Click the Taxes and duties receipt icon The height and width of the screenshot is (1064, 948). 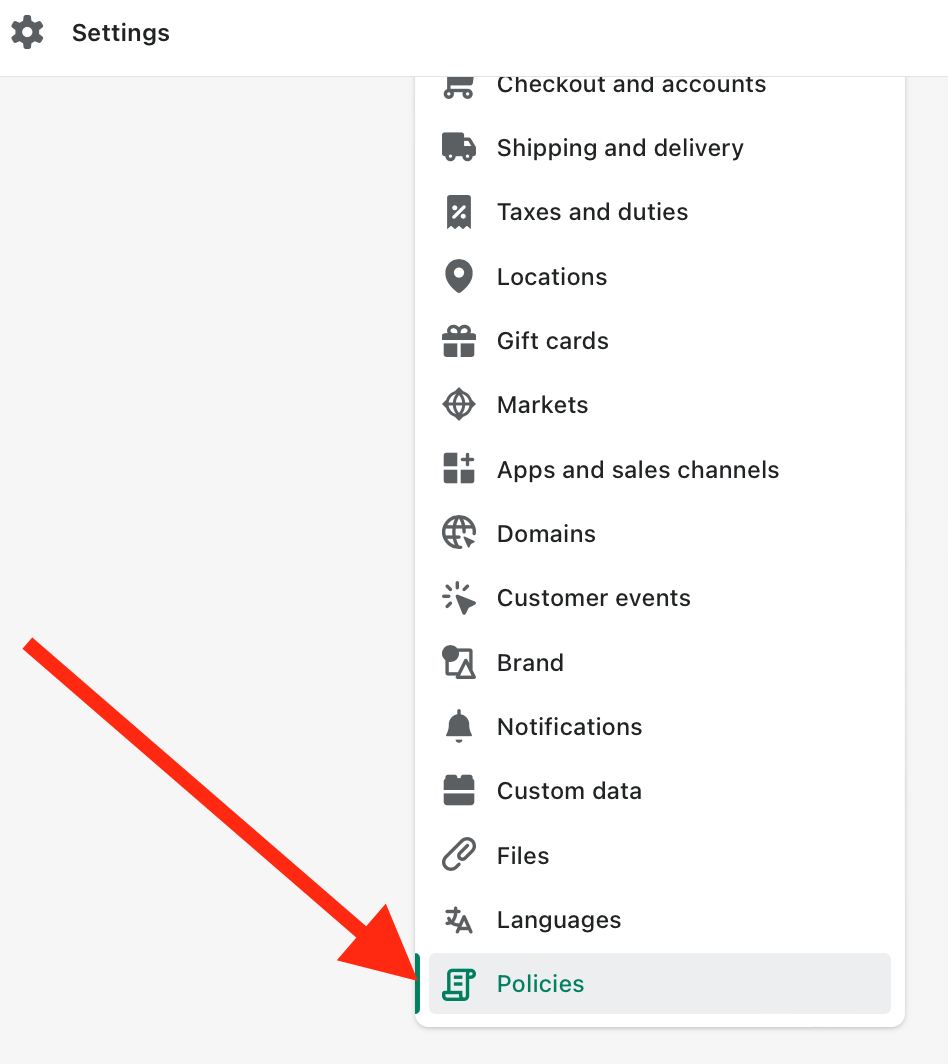pos(459,212)
